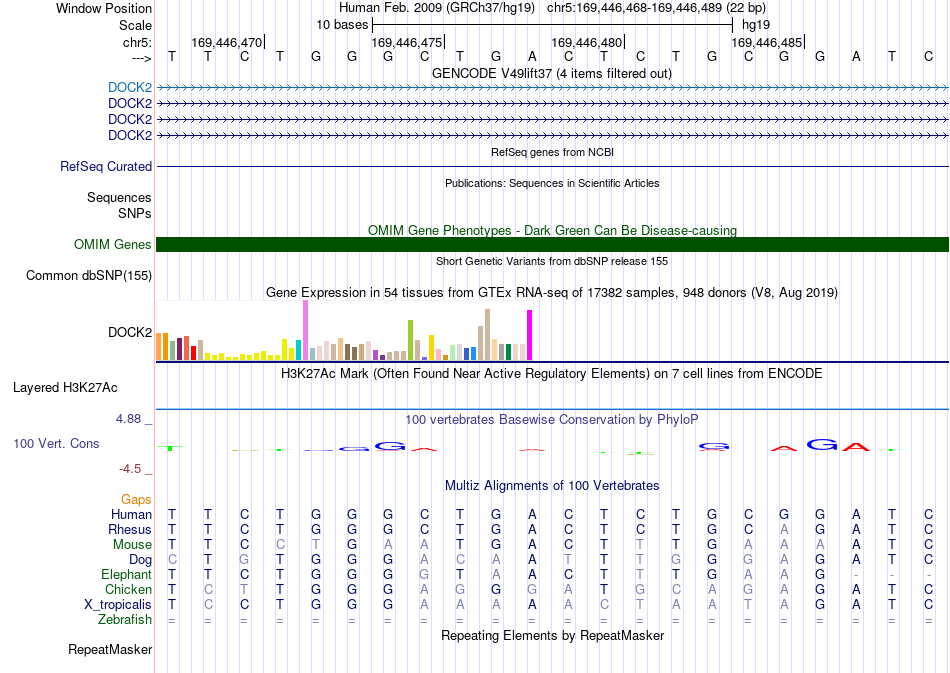Image resolution: width=950 pixels, height=673 pixels.
Task: Click the violet GTEx expression bar
Action: pyautogui.click(x=305, y=330)
